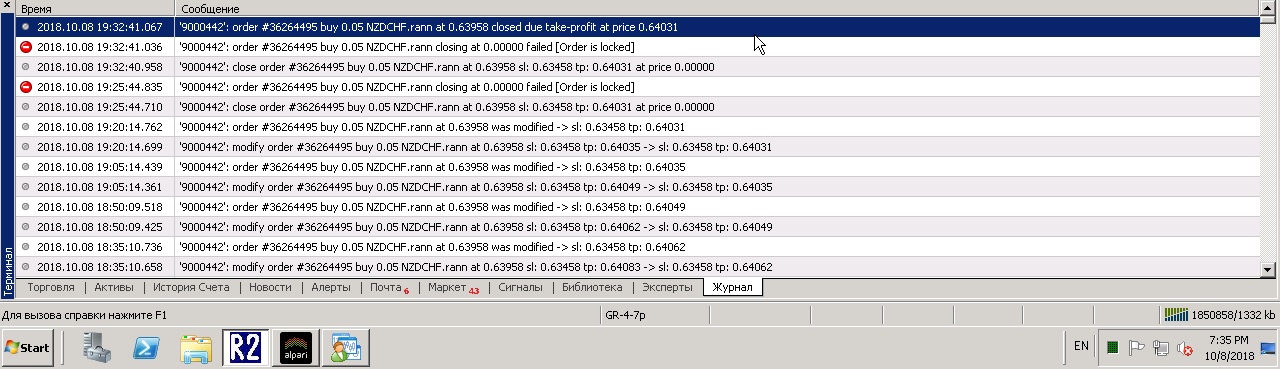Open the Почта tab
1280x369 pixels.
tap(389, 287)
